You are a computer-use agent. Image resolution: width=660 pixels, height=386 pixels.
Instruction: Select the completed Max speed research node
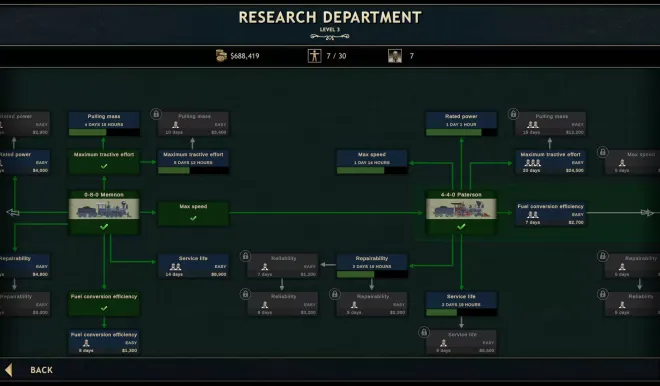pyautogui.click(x=193, y=213)
